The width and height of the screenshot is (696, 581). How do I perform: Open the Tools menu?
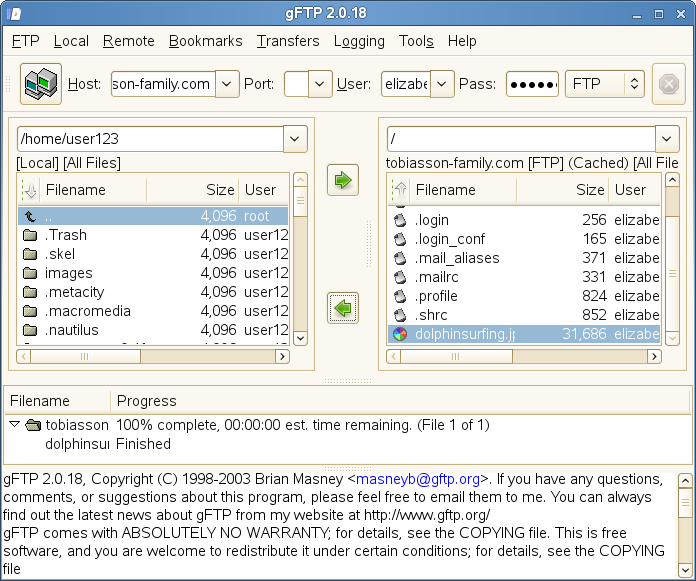pyautogui.click(x=416, y=41)
